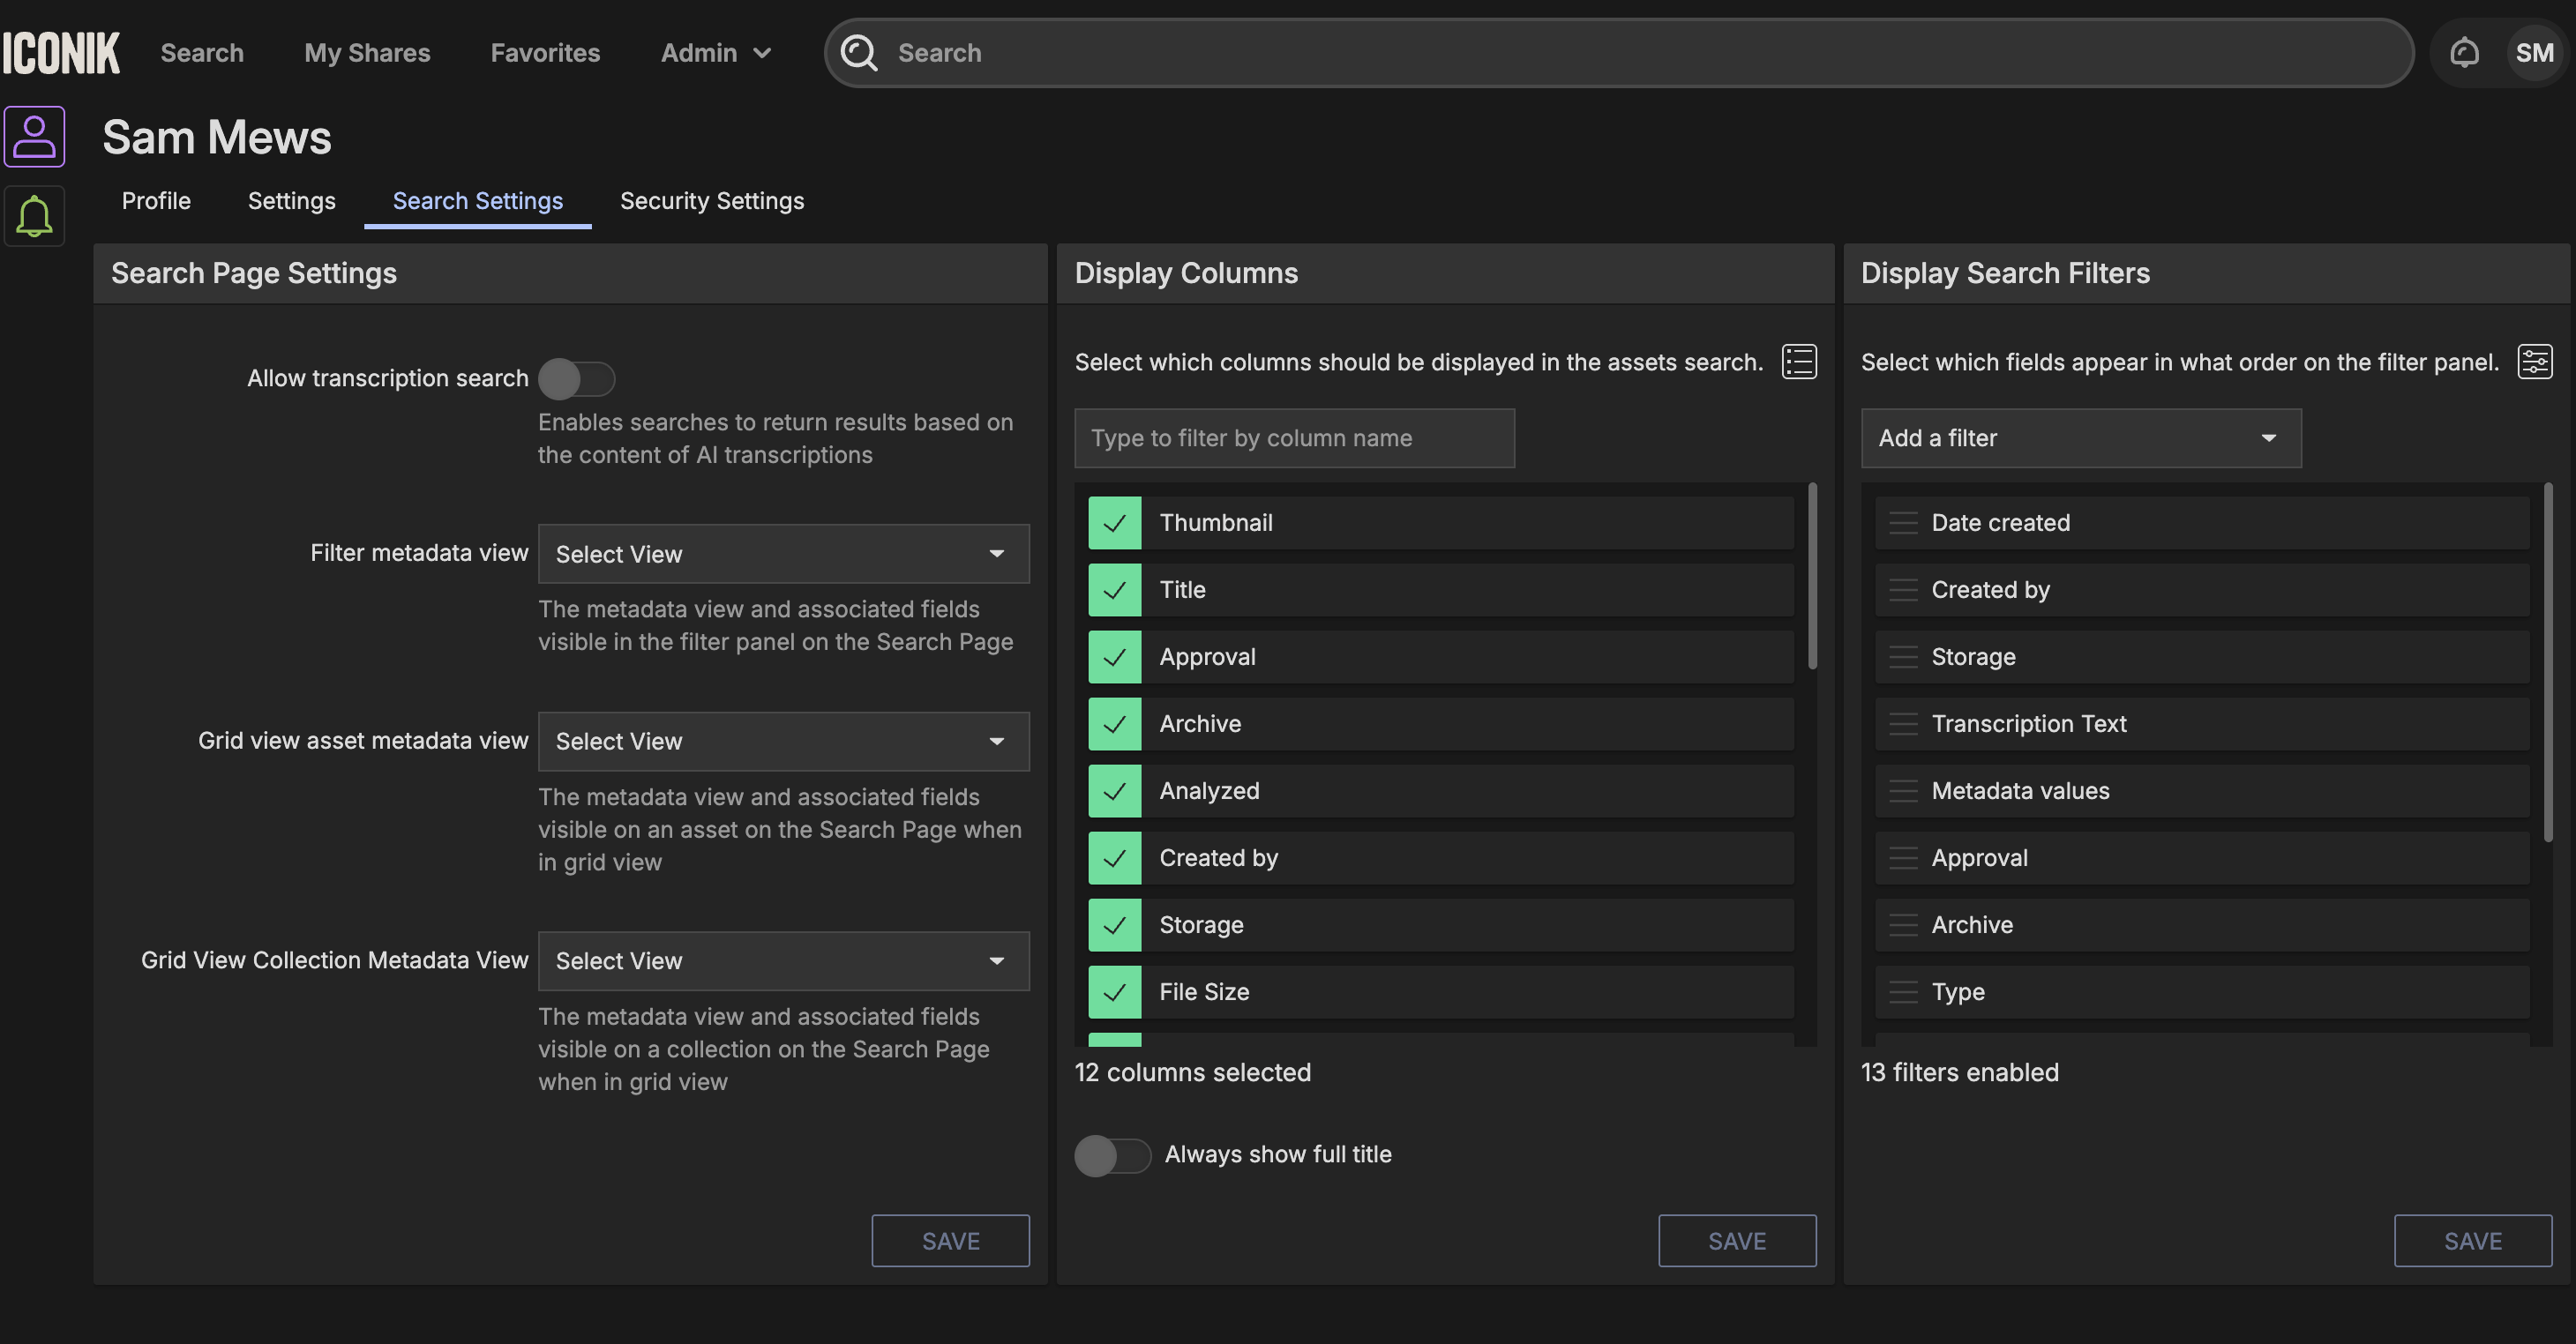Click the magnifier icon in search bar
2576x1344 pixels.
[x=858, y=53]
